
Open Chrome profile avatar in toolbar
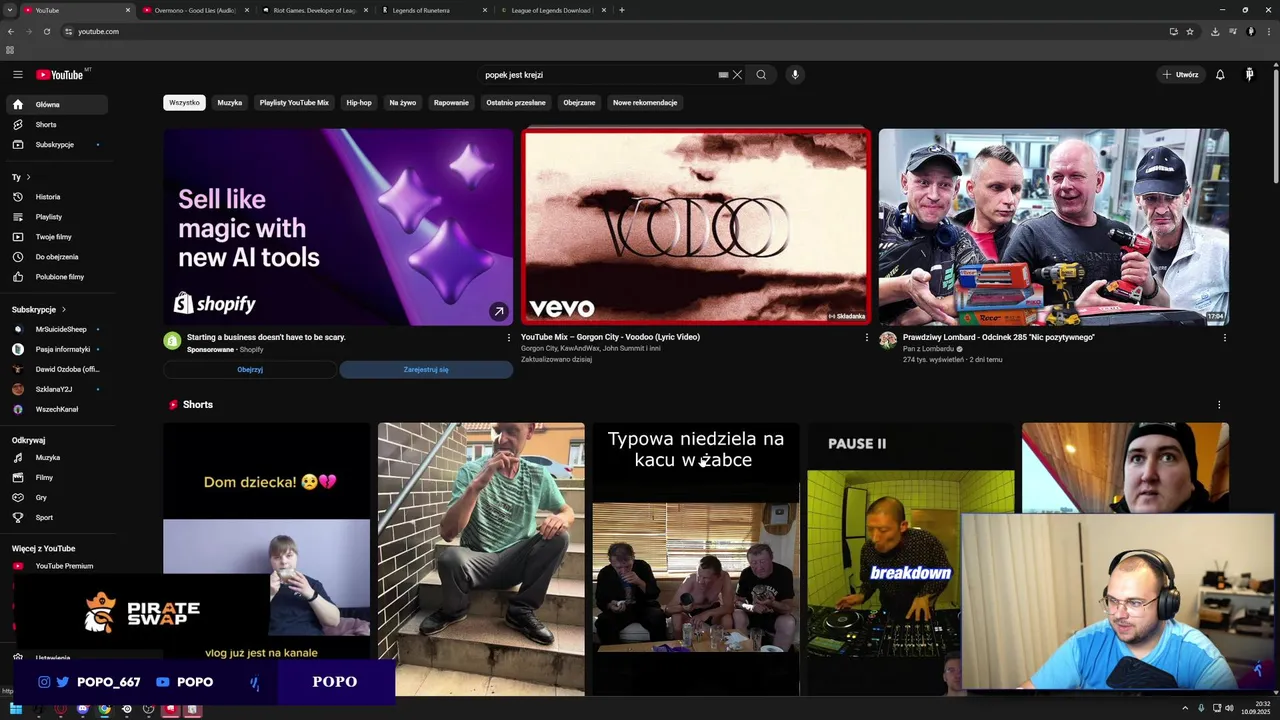(1251, 31)
